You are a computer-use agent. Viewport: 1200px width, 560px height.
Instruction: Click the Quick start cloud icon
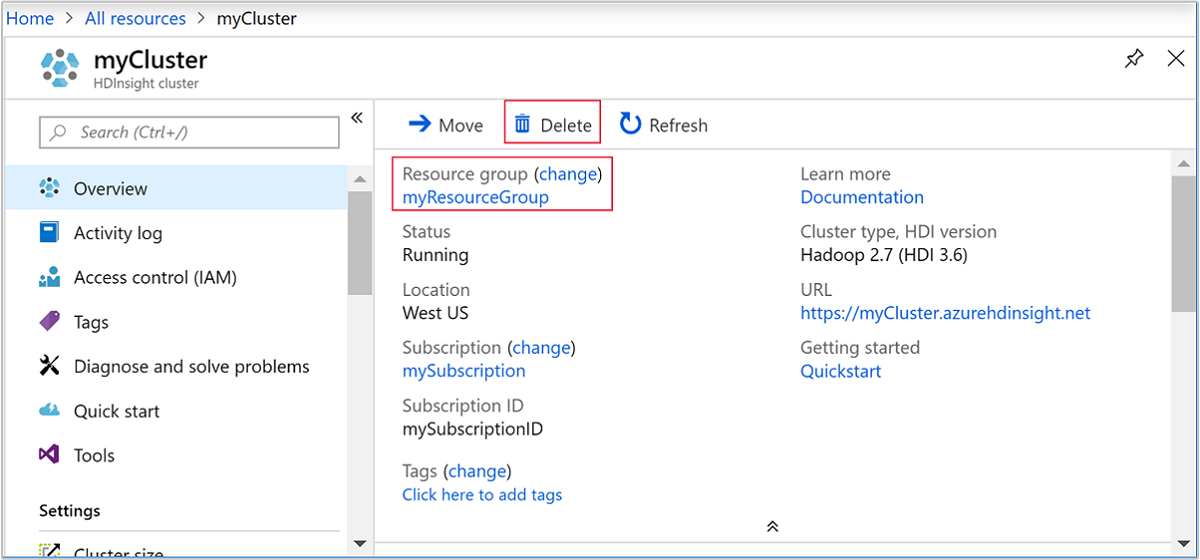(49, 411)
